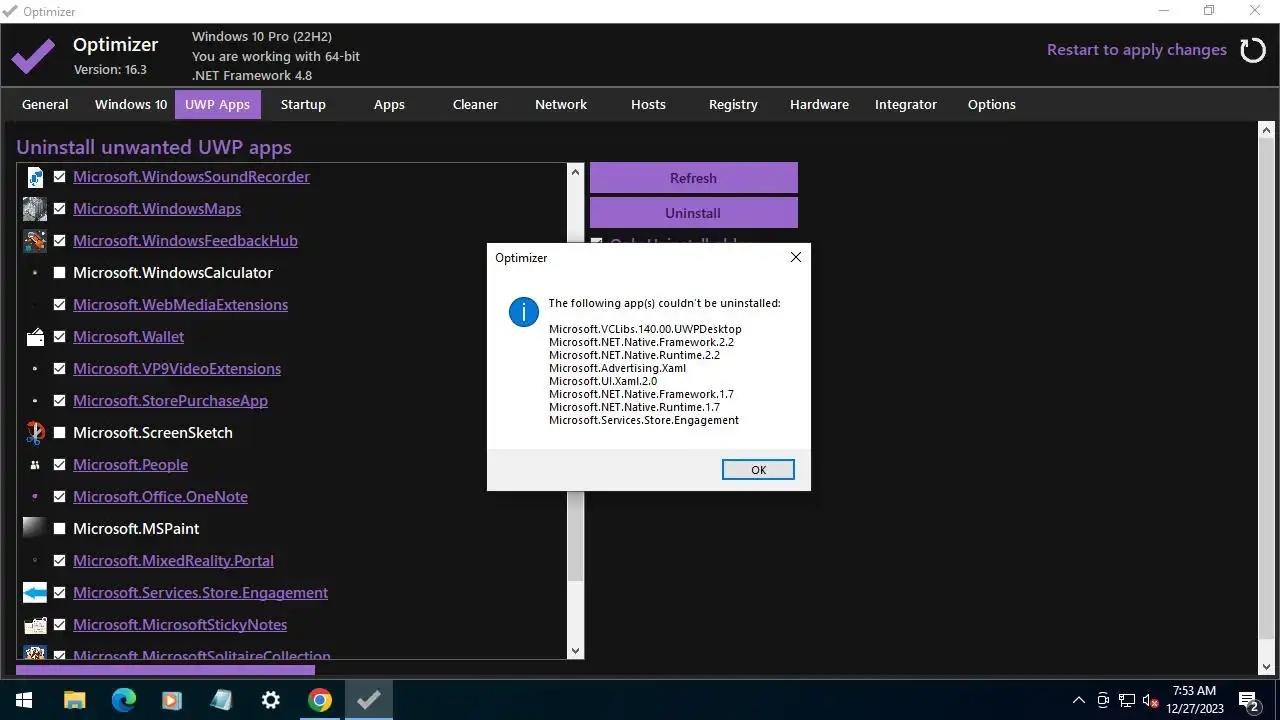
Task: Click the WindowsFeedbackHub app icon
Action: click(x=35, y=241)
